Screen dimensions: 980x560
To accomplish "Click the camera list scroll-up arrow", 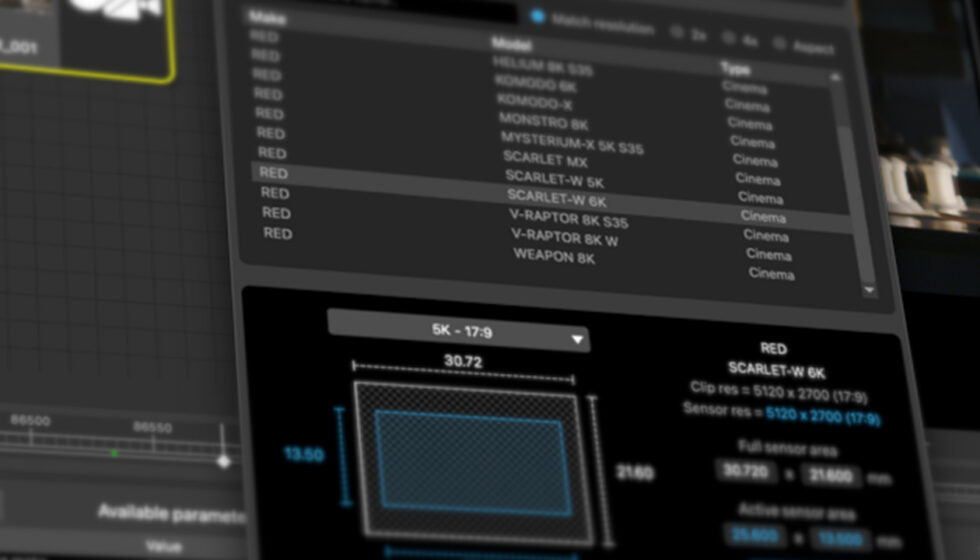I will [835, 77].
